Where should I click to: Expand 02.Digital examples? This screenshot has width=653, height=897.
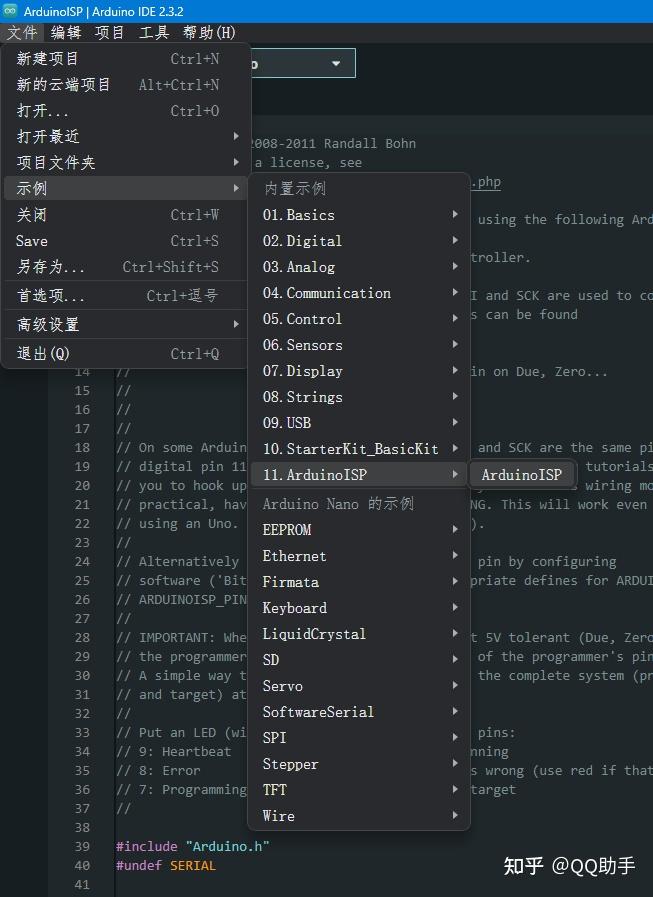[x=359, y=241]
